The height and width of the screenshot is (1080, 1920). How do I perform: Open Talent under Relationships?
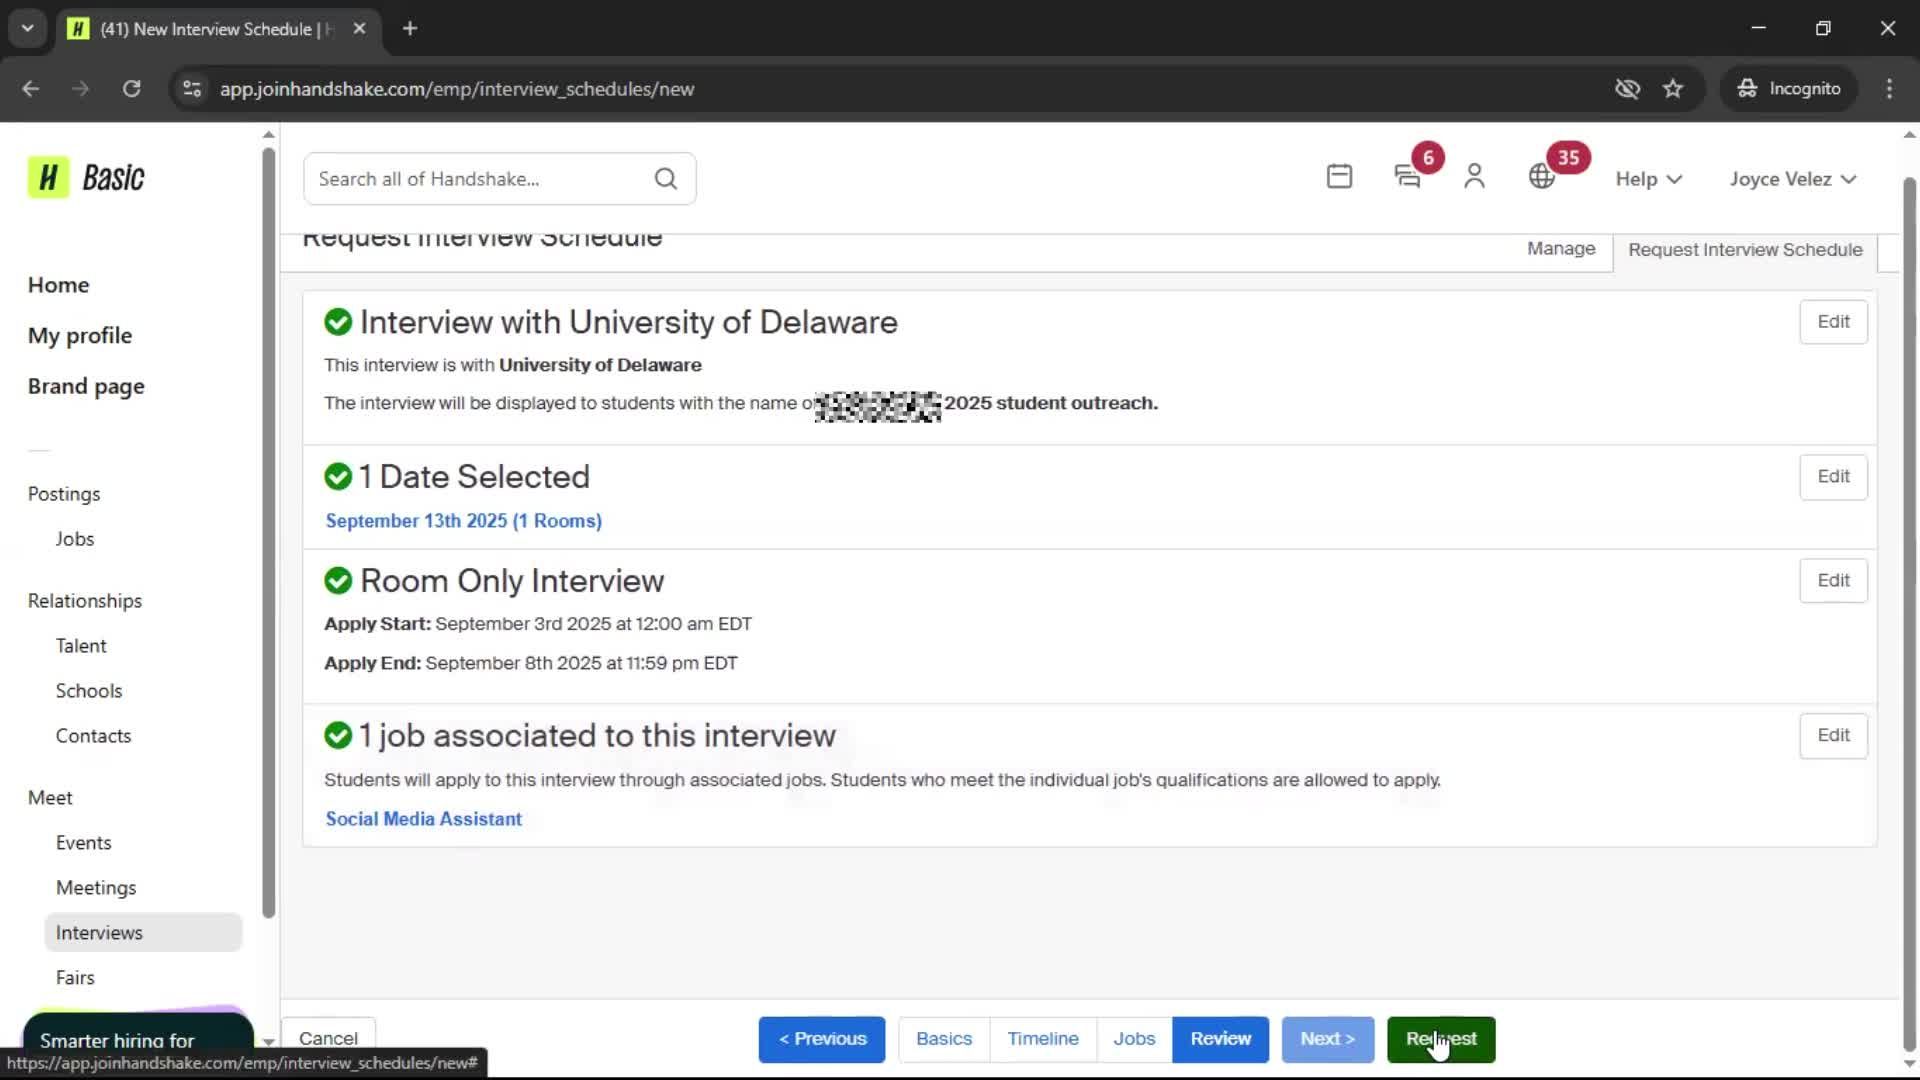tap(81, 646)
